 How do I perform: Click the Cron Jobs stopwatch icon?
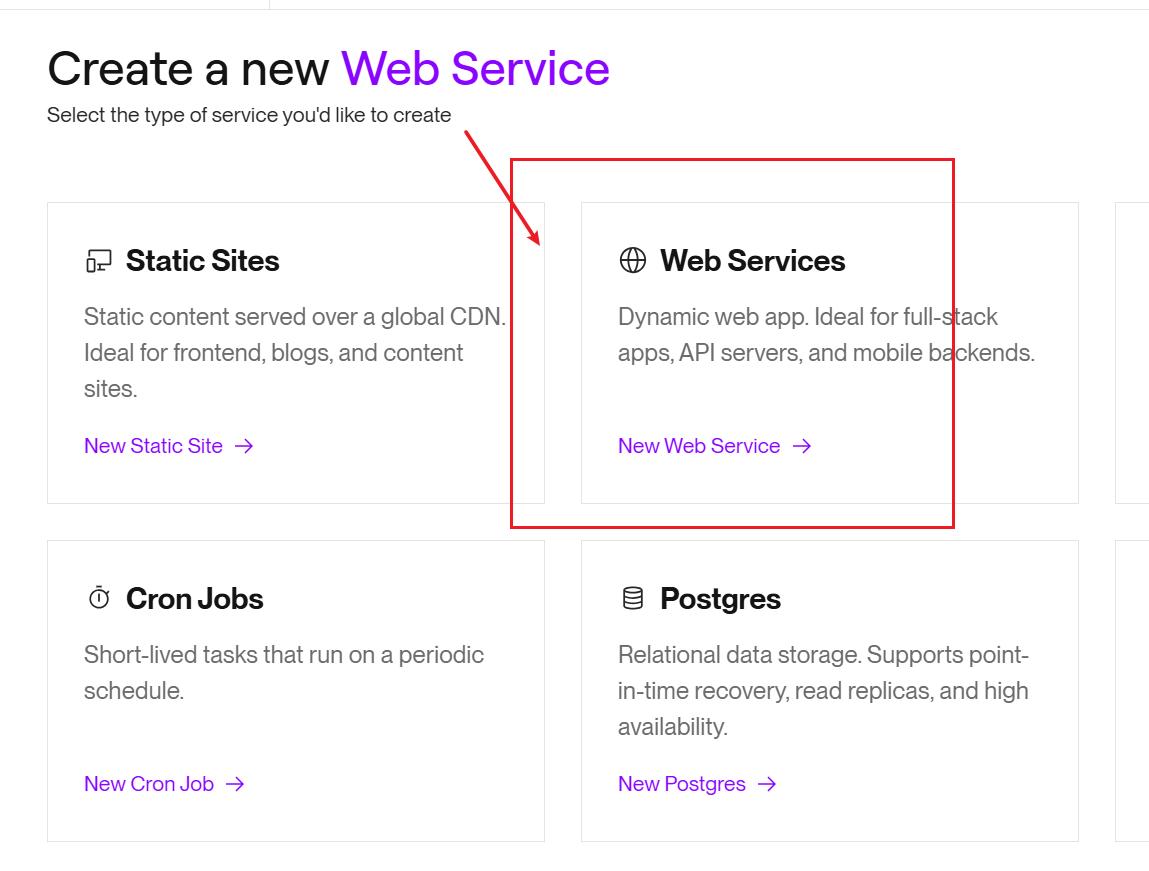click(x=98, y=599)
